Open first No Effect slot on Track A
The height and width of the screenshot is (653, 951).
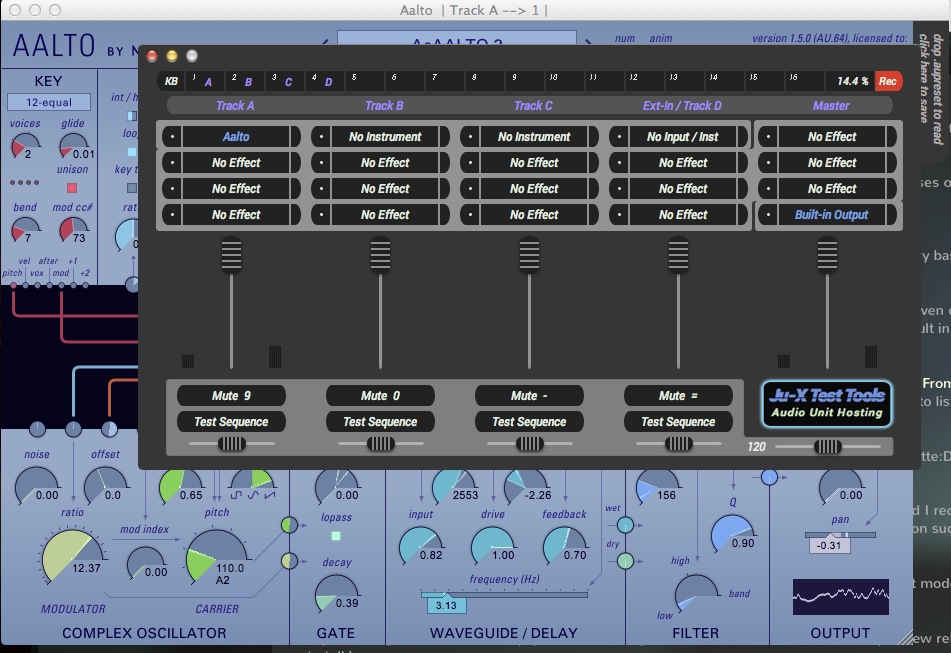click(236, 162)
